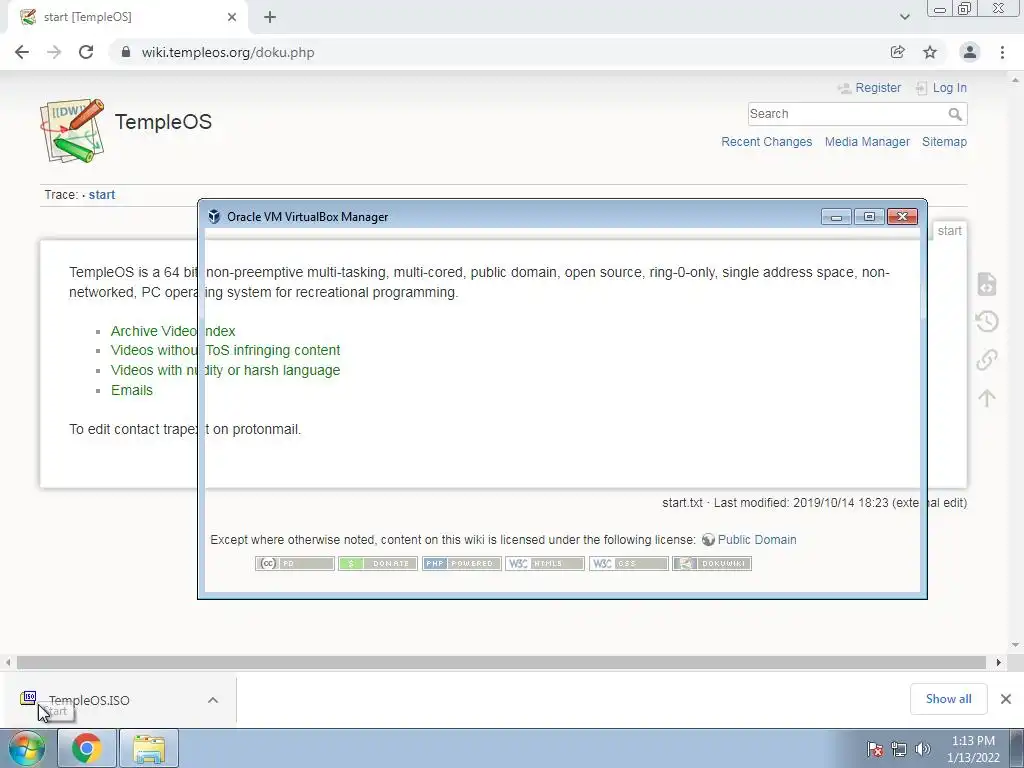1024x768 pixels.
Task: Click the volume speaker tray icon
Action: pyautogui.click(x=923, y=749)
